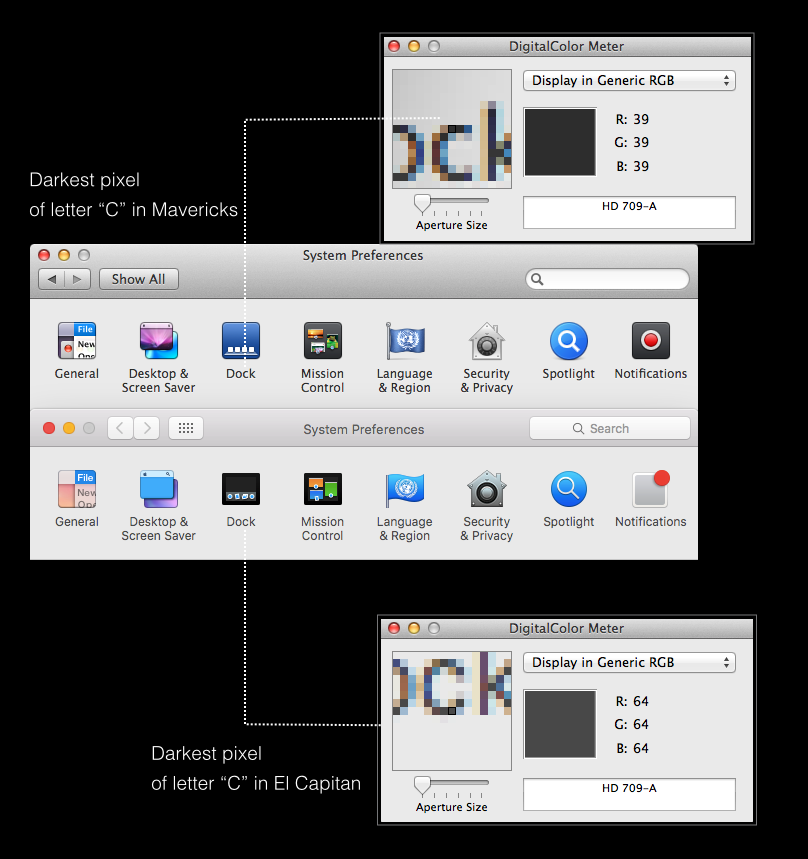Viewport: 808px width, 859px height.
Task: Click System Preferences title in El Capitan window
Action: (x=364, y=430)
